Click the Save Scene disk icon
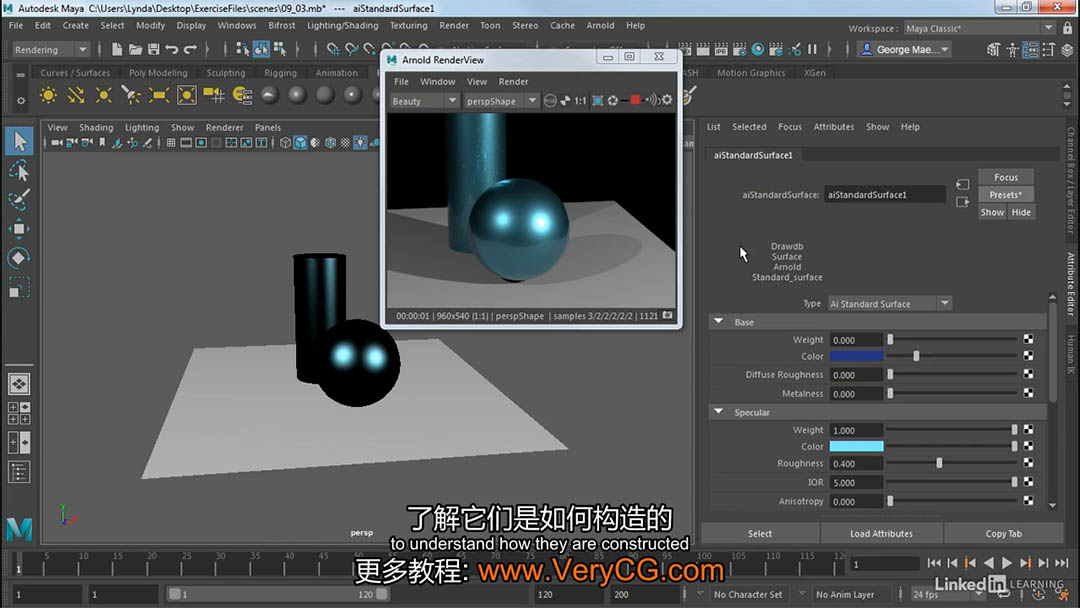Viewport: 1080px width, 608px height. pos(153,50)
